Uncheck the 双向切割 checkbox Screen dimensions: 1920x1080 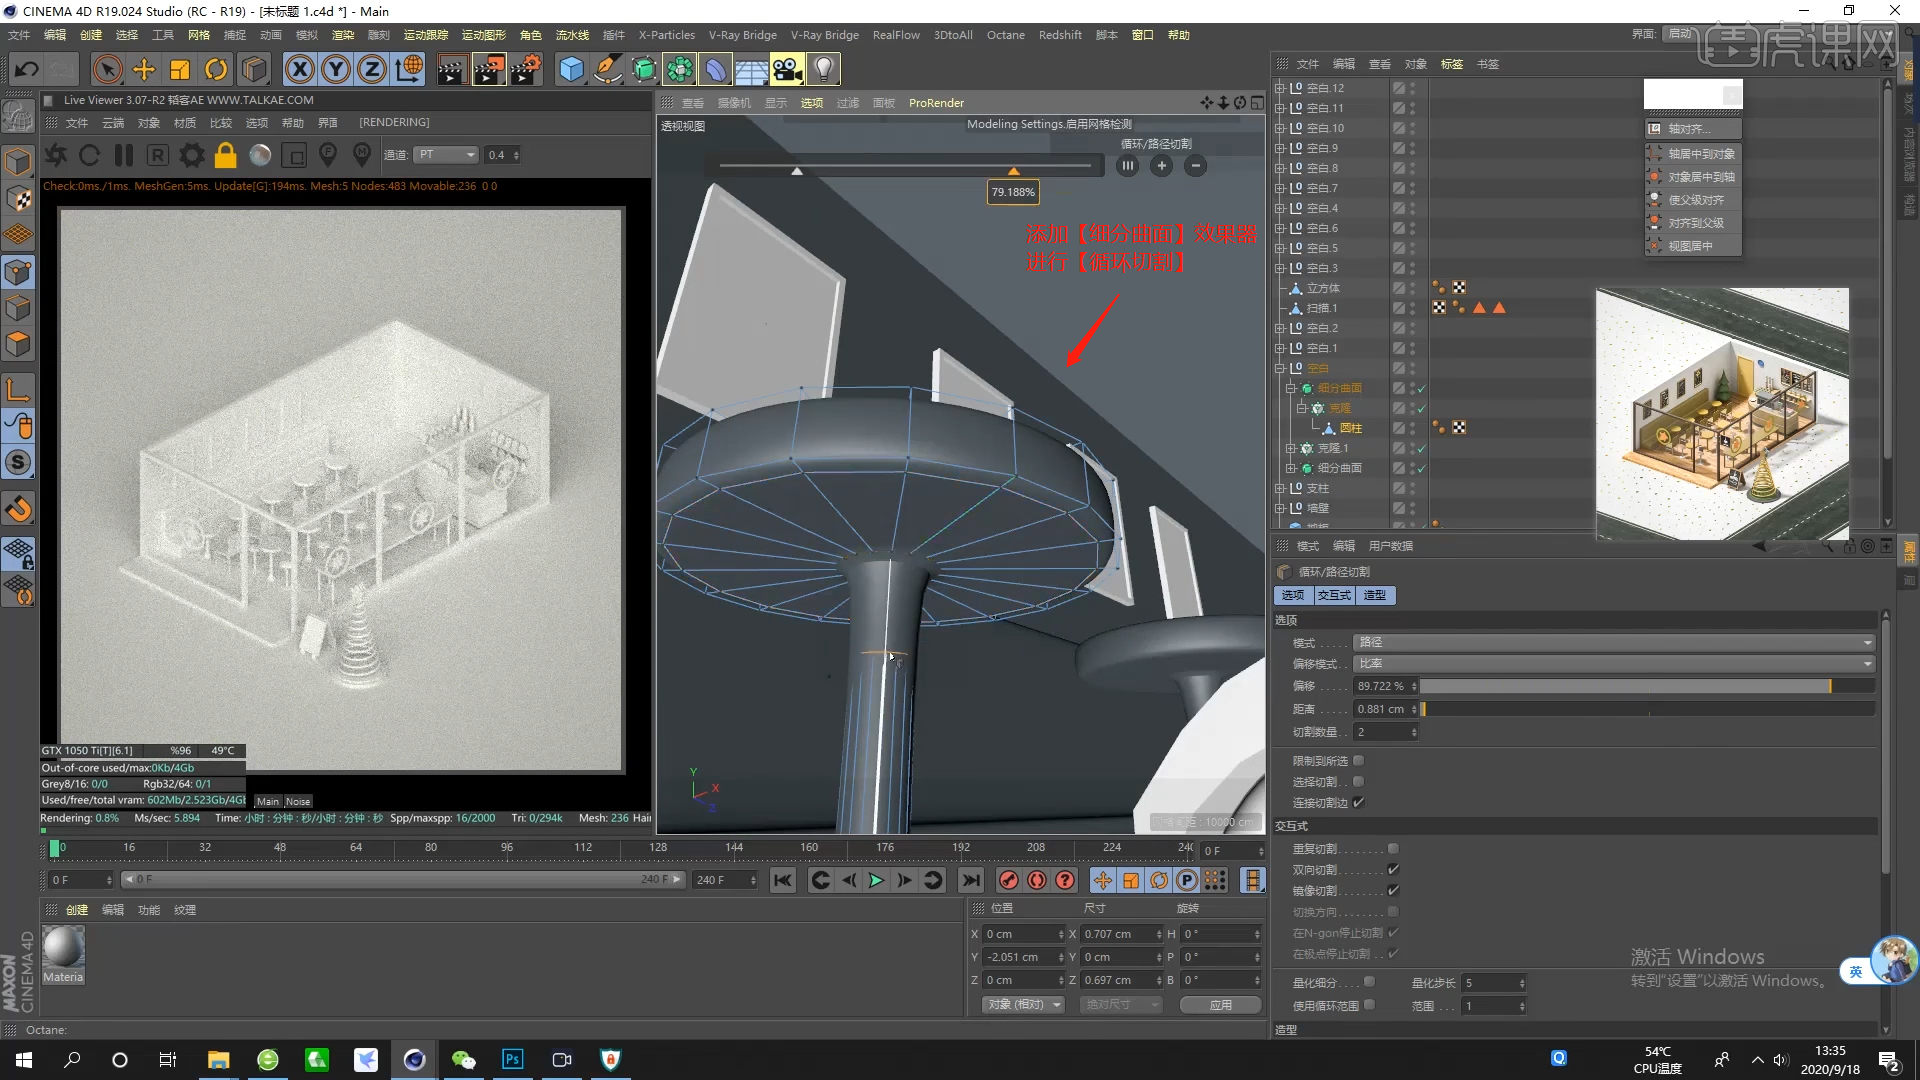click(x=1393, y=870)
